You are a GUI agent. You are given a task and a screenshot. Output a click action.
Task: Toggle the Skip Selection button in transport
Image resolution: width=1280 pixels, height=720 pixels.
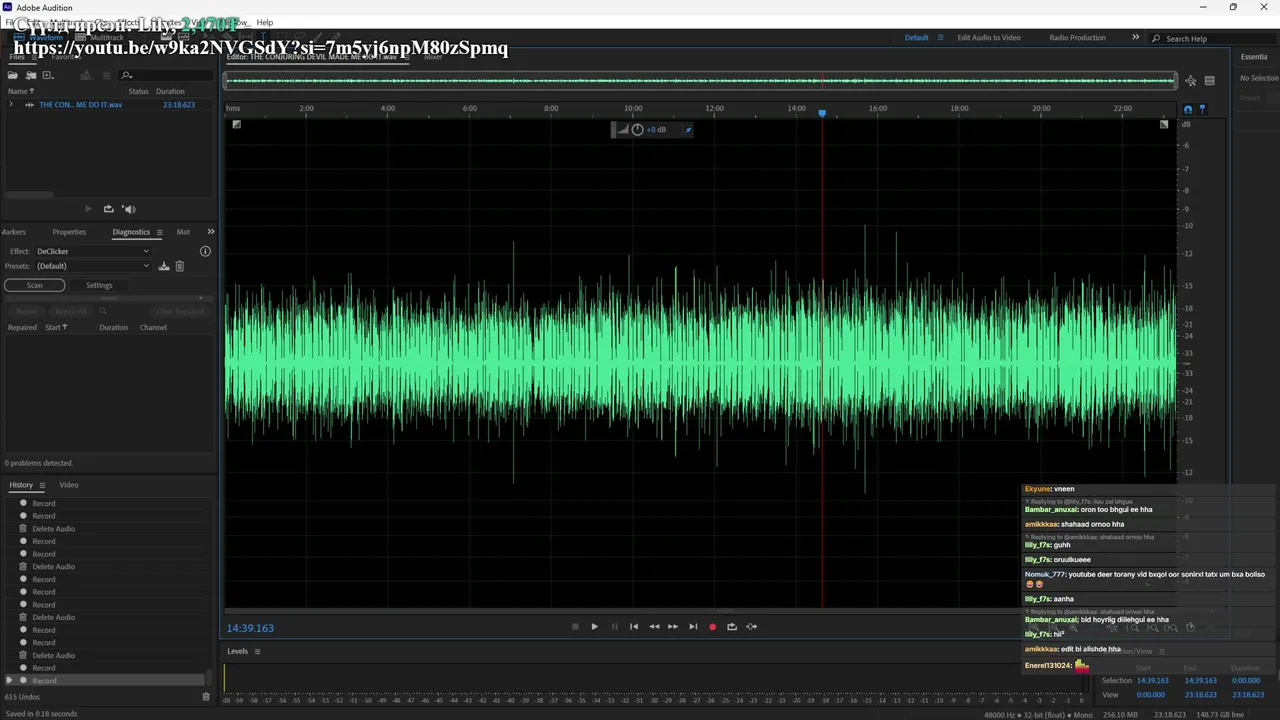tap(752, 627)
